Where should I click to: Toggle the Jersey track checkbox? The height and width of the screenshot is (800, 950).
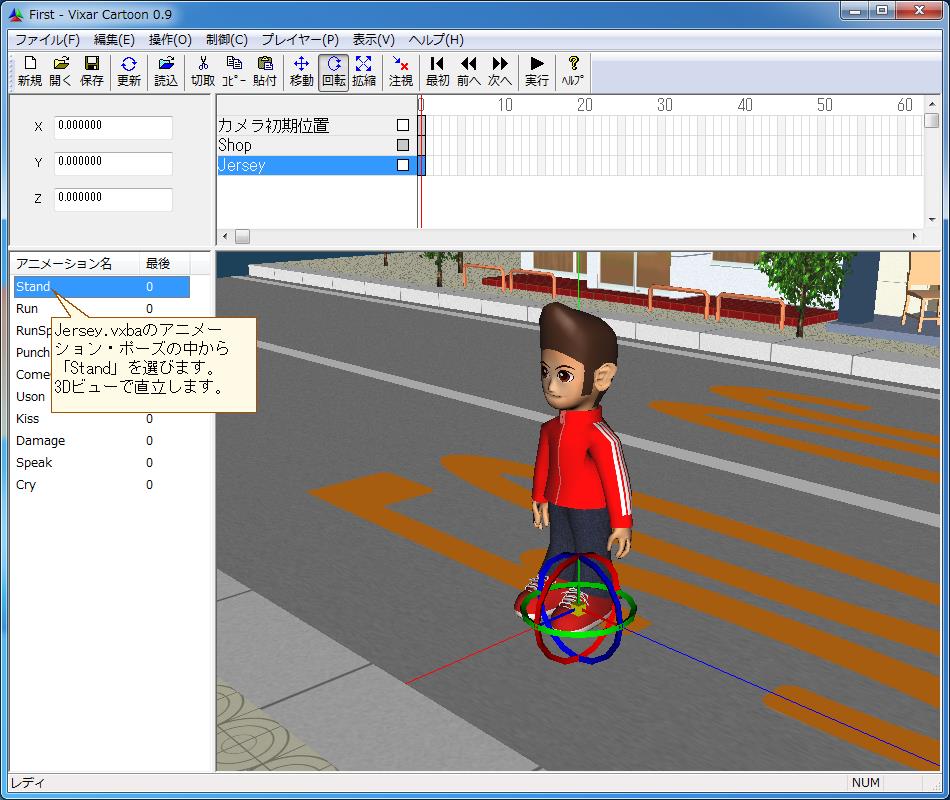click(x=403, y=166)
